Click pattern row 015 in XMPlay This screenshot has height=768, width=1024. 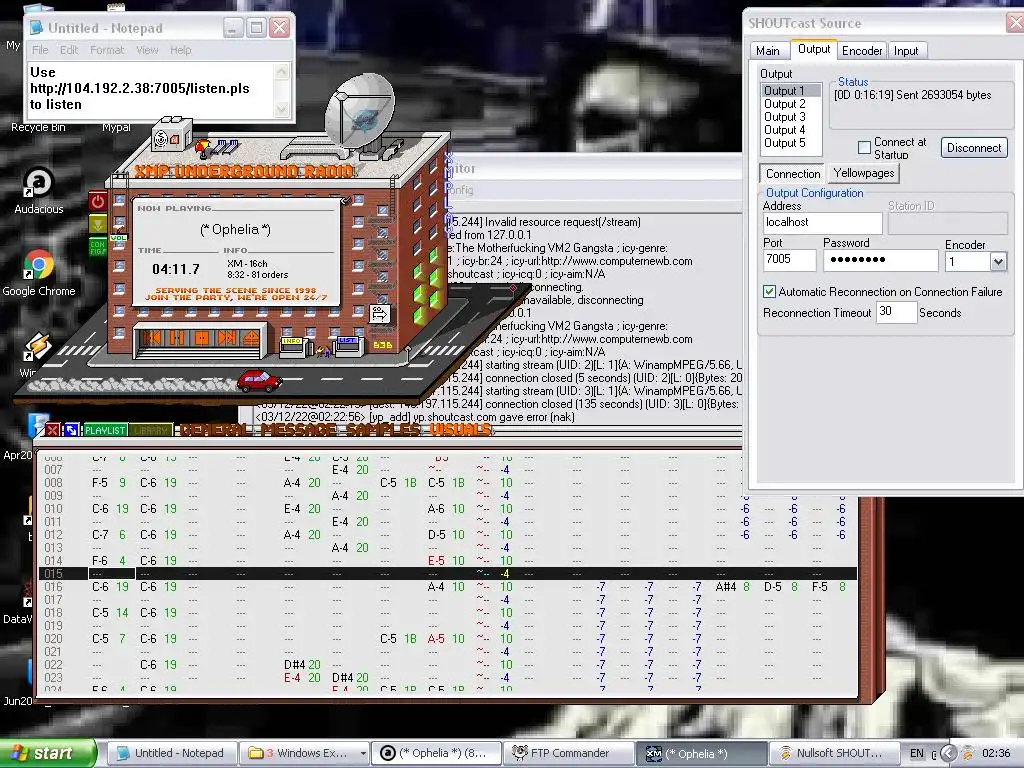coord(449,573)
